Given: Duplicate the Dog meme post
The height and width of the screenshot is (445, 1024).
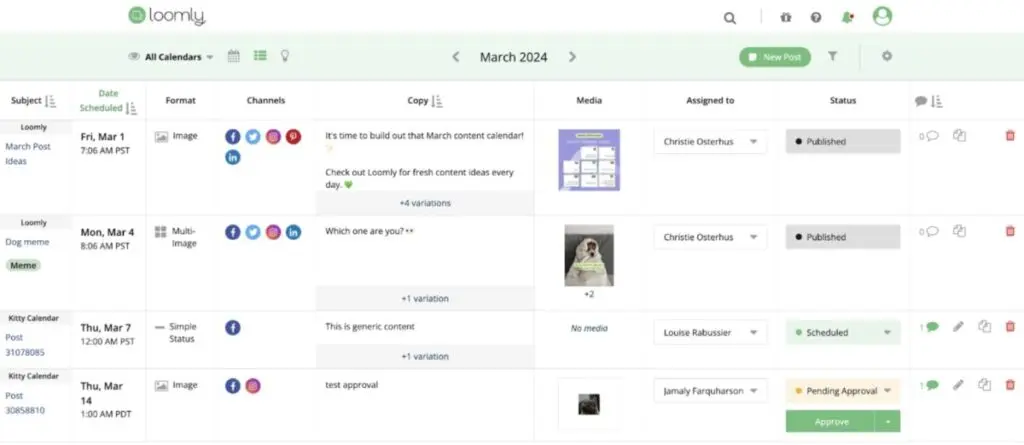Looking at the screenshot, I should click(x=959, y=231).
